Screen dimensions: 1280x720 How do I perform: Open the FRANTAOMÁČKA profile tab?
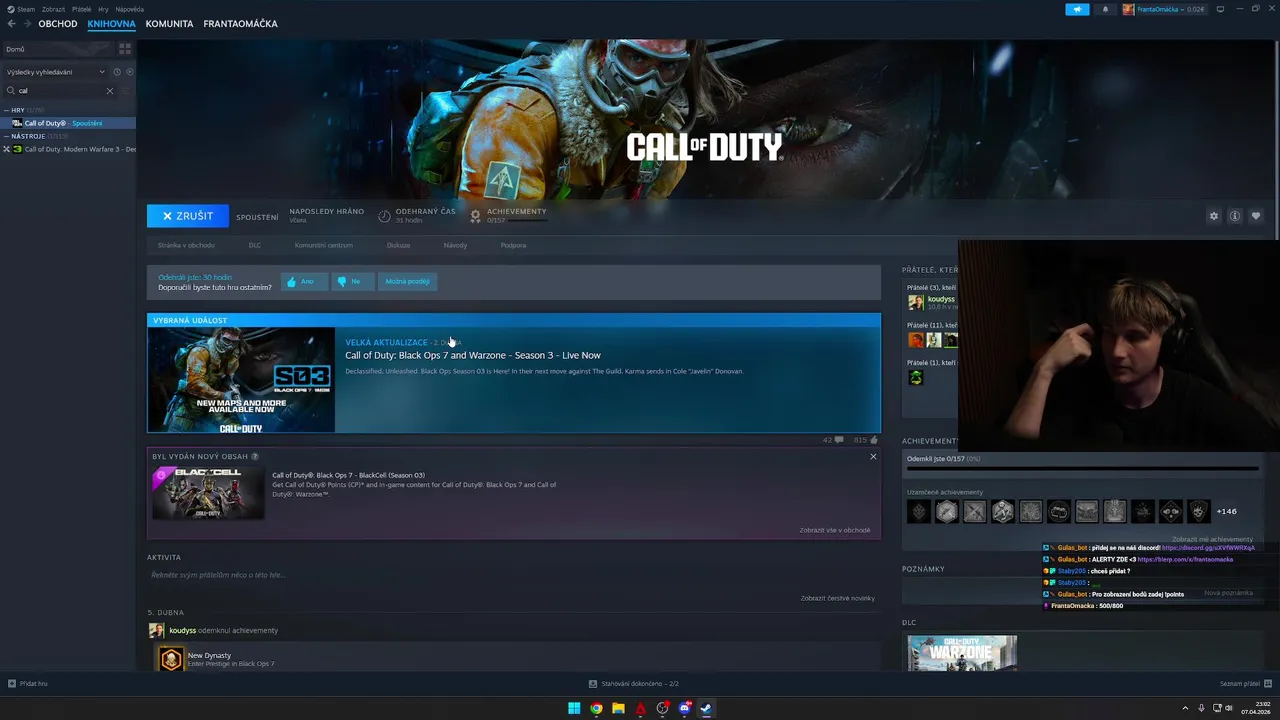point(240,24)
